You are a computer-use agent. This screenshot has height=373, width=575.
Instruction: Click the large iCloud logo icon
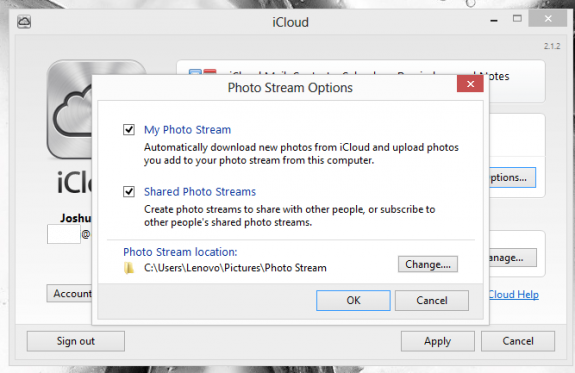click(70, 109)
